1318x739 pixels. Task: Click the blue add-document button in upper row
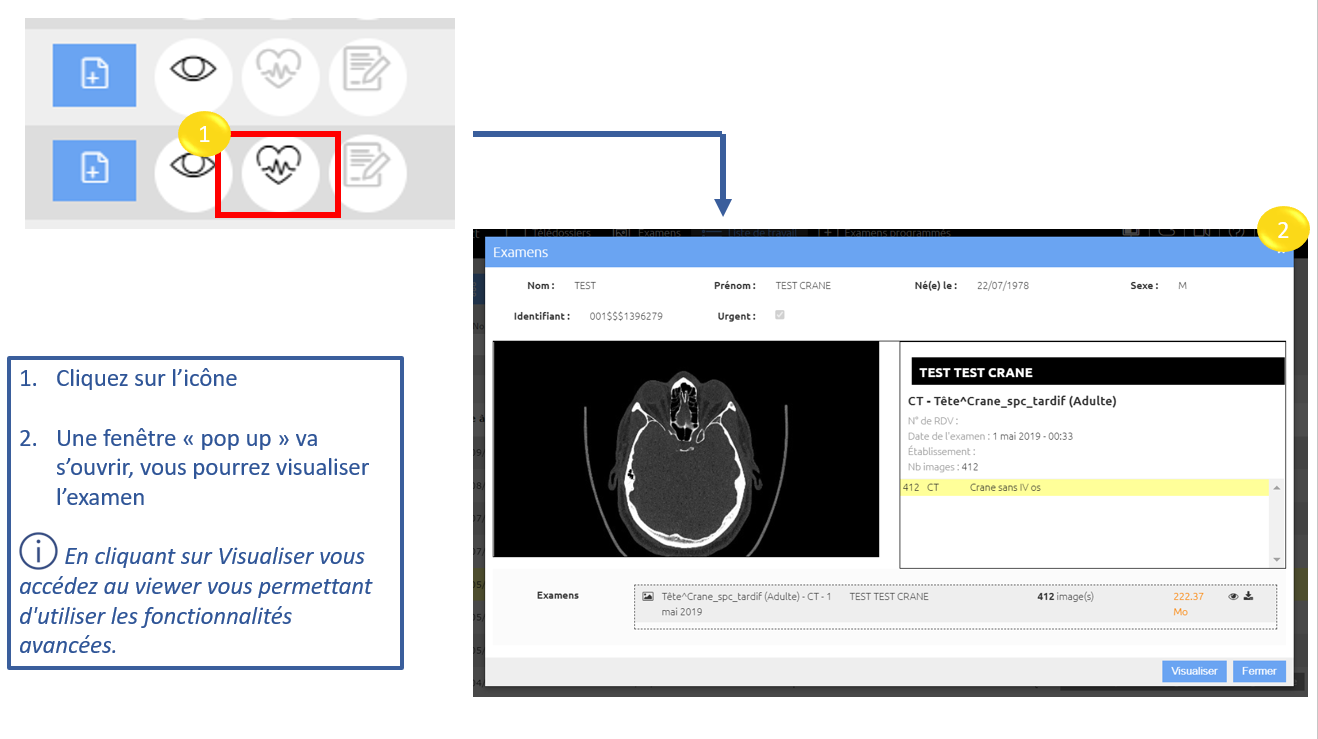point(94,74)
